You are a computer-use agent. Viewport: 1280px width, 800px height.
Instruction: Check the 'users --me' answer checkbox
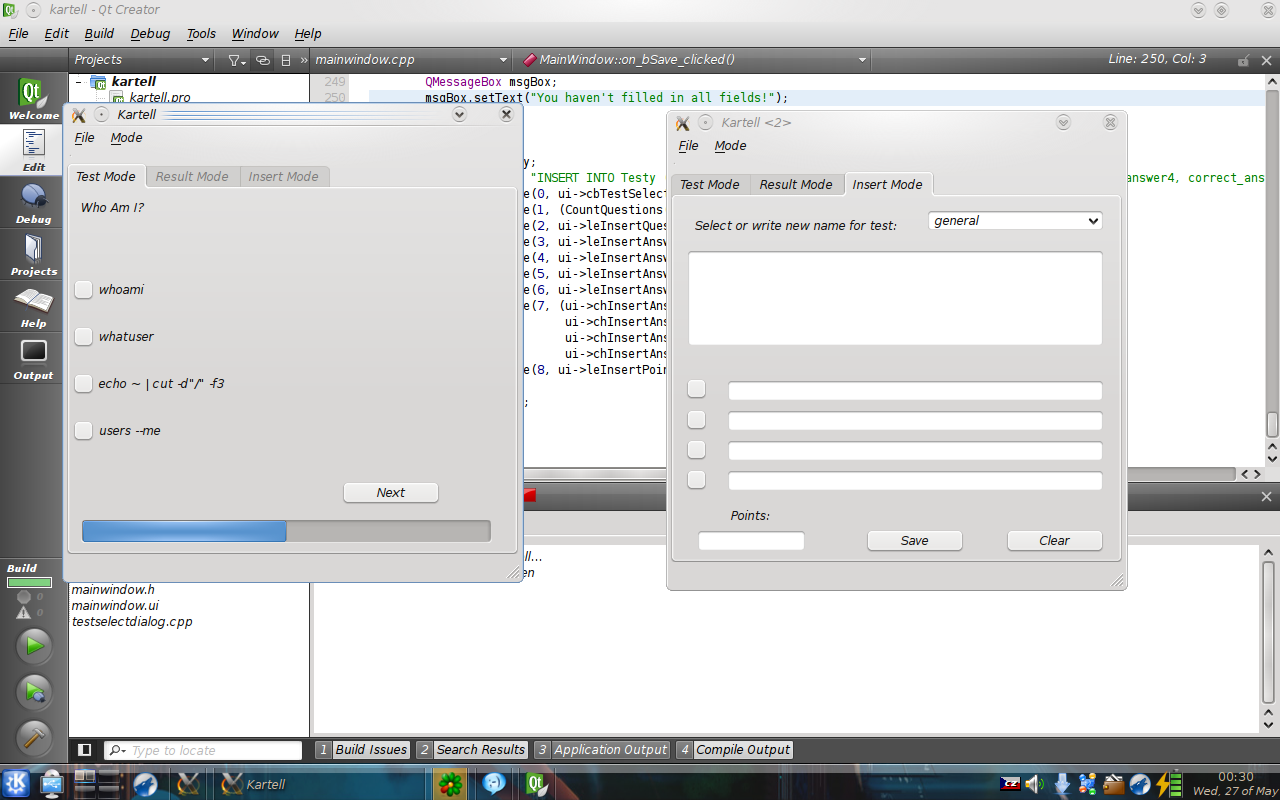click(x=84, y=431)
